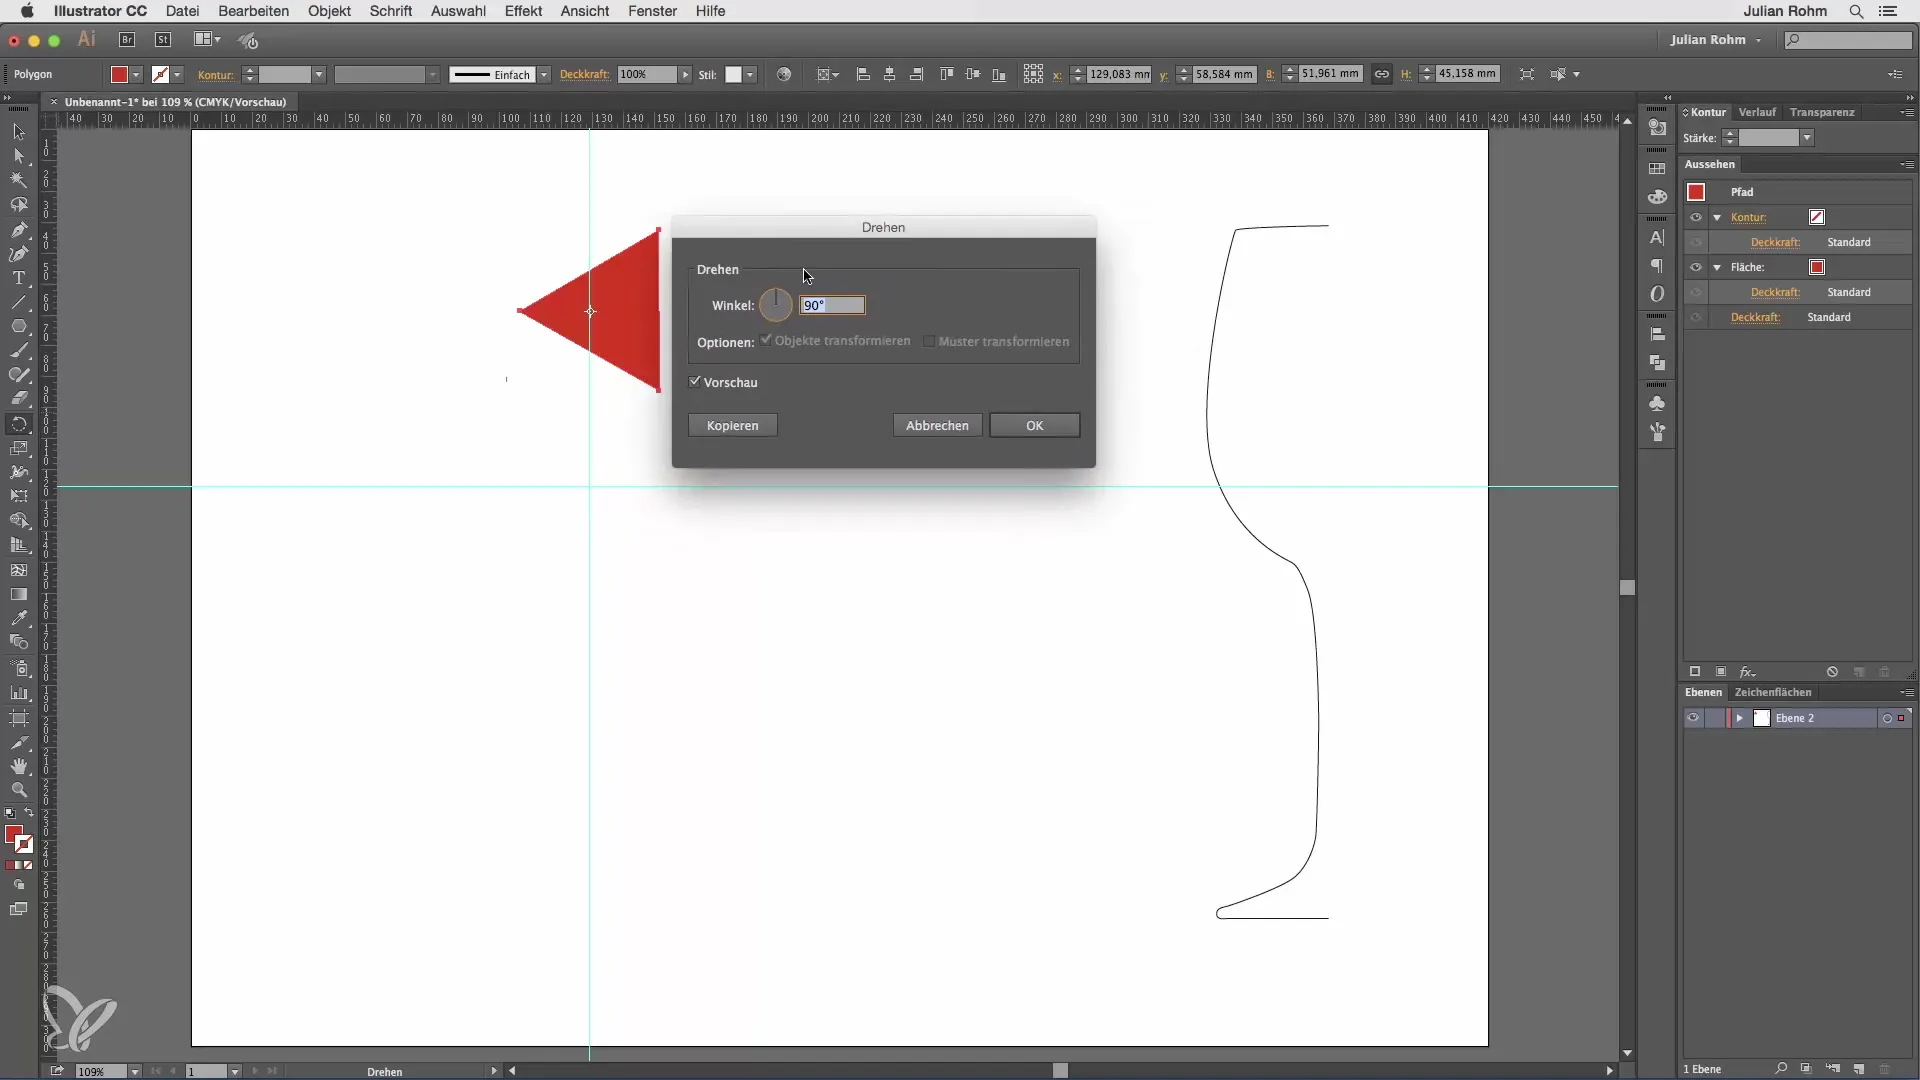Toggle Objekte transformieren checkbox
The image size is (1920, 1080).
[x=766, y=340]
